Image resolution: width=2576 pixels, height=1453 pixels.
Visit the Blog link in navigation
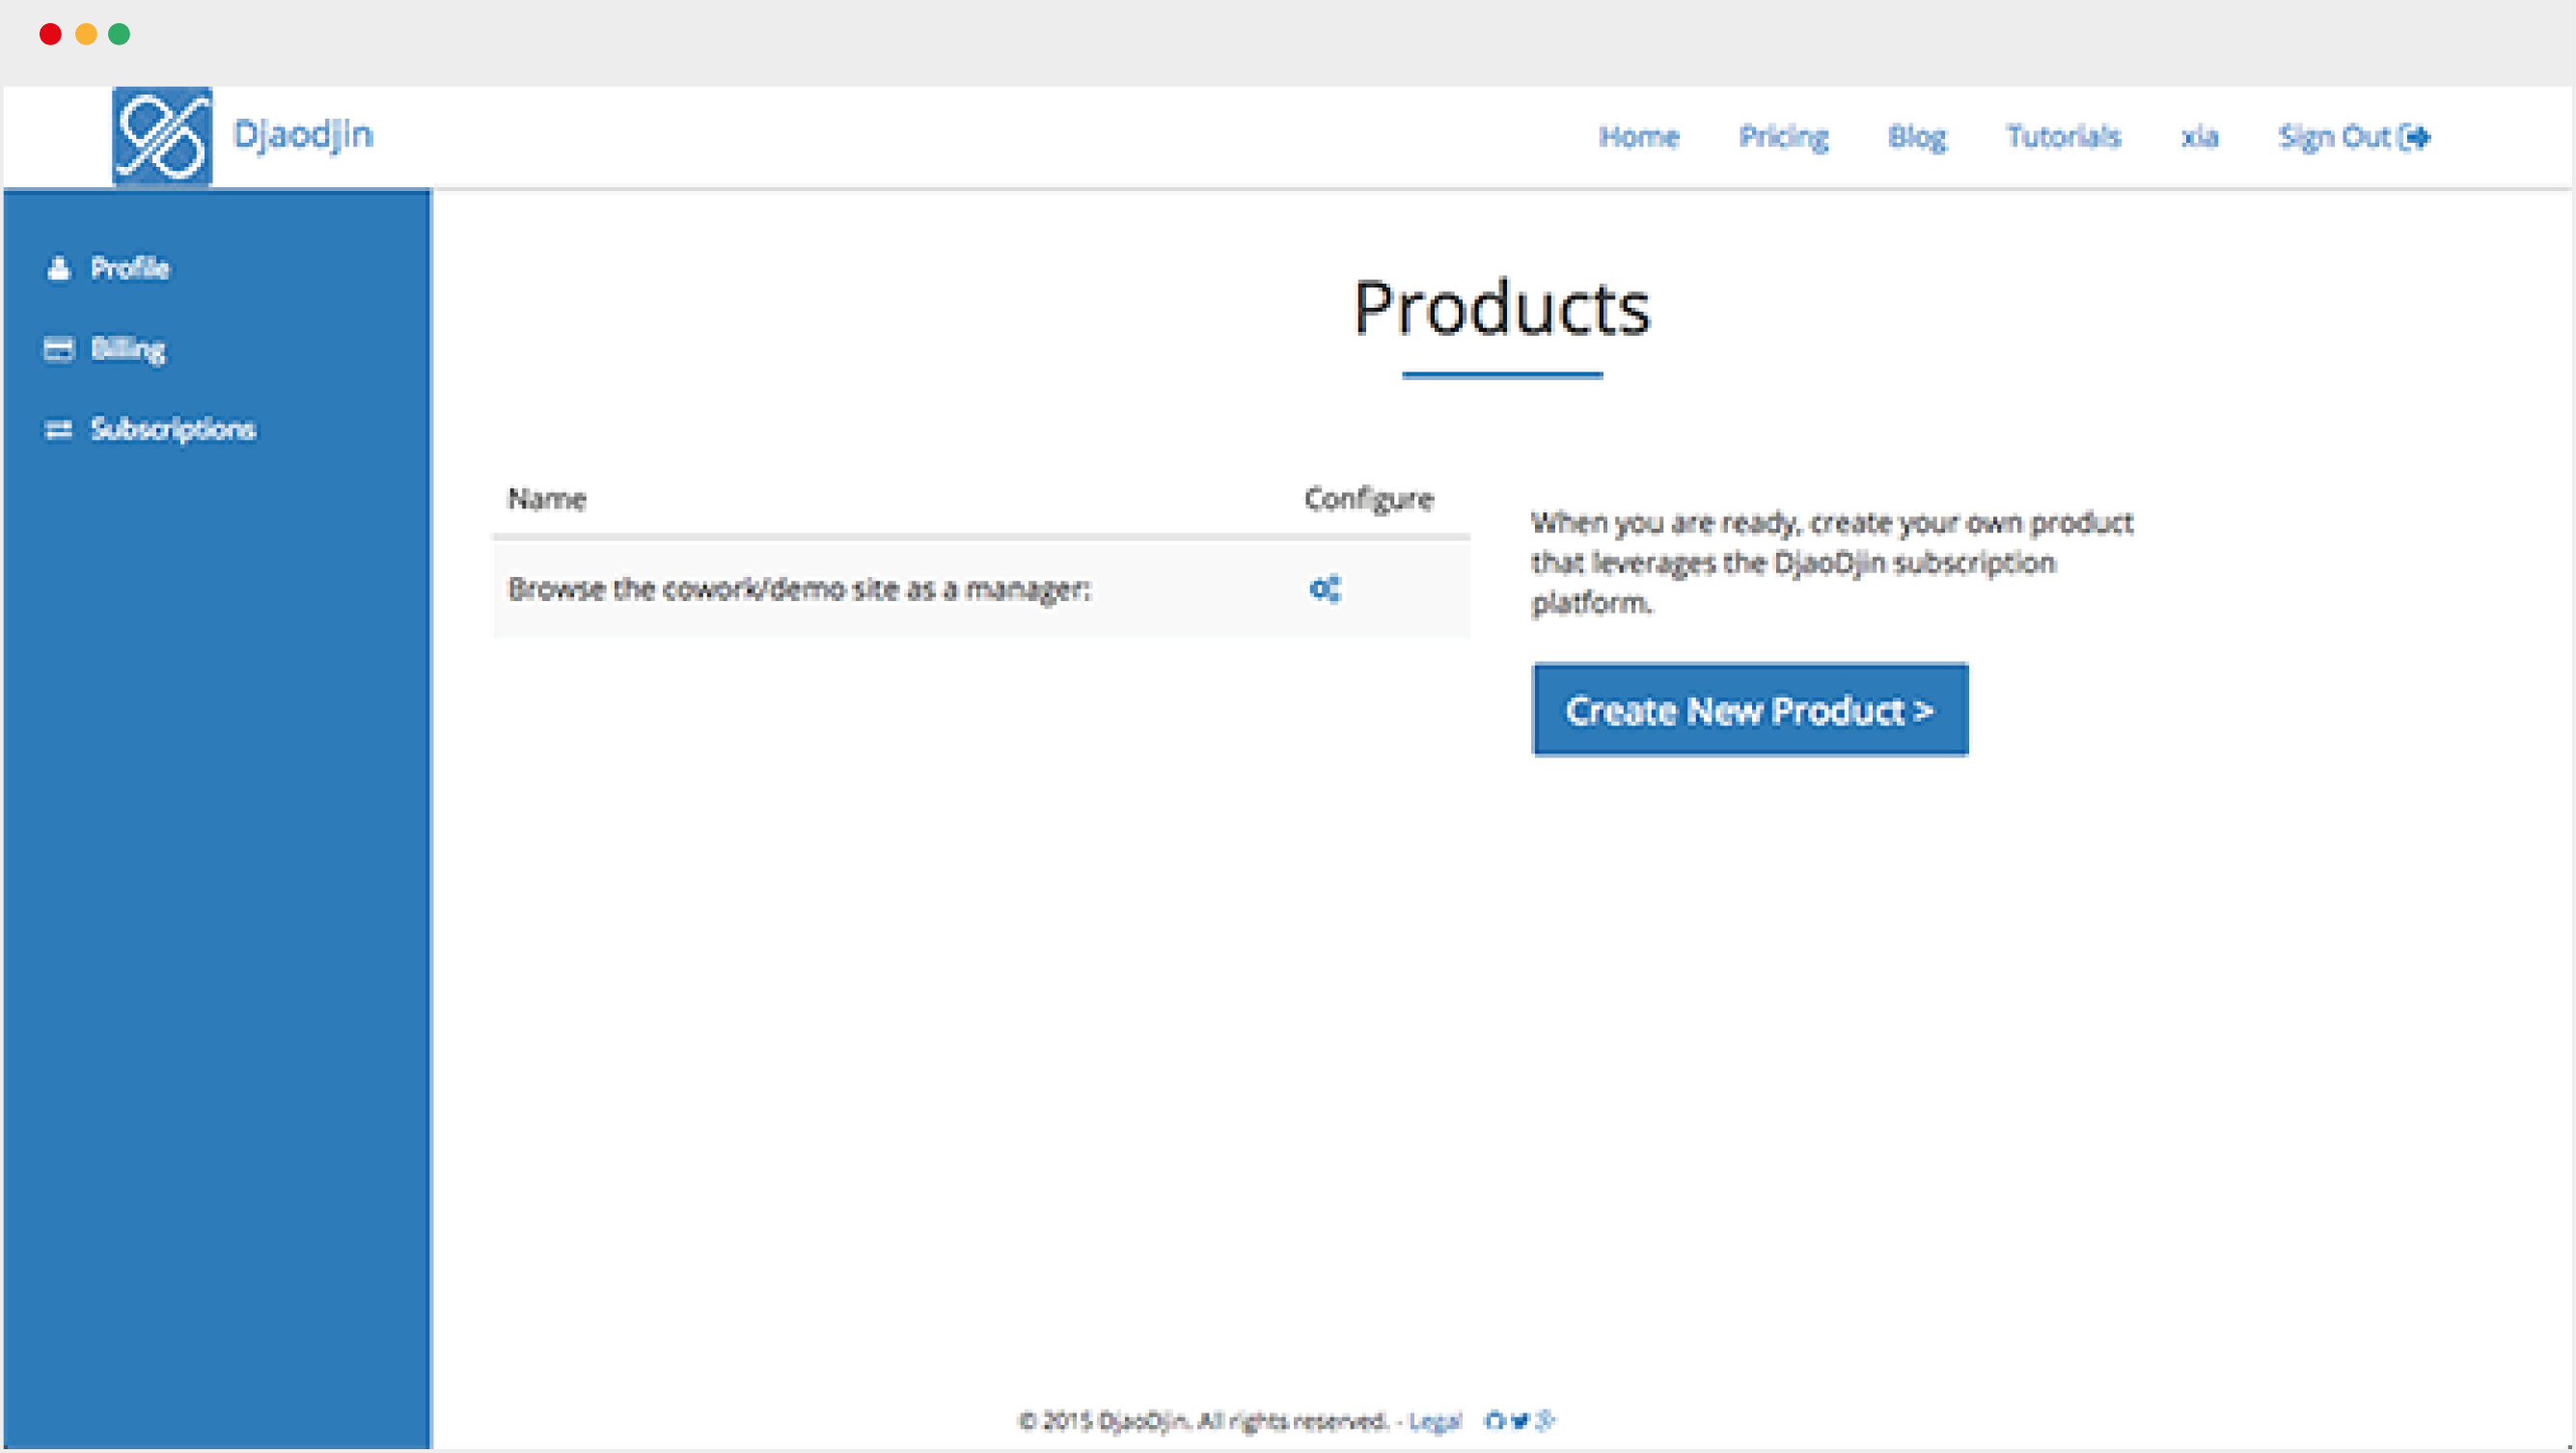tap(1917, 136)
